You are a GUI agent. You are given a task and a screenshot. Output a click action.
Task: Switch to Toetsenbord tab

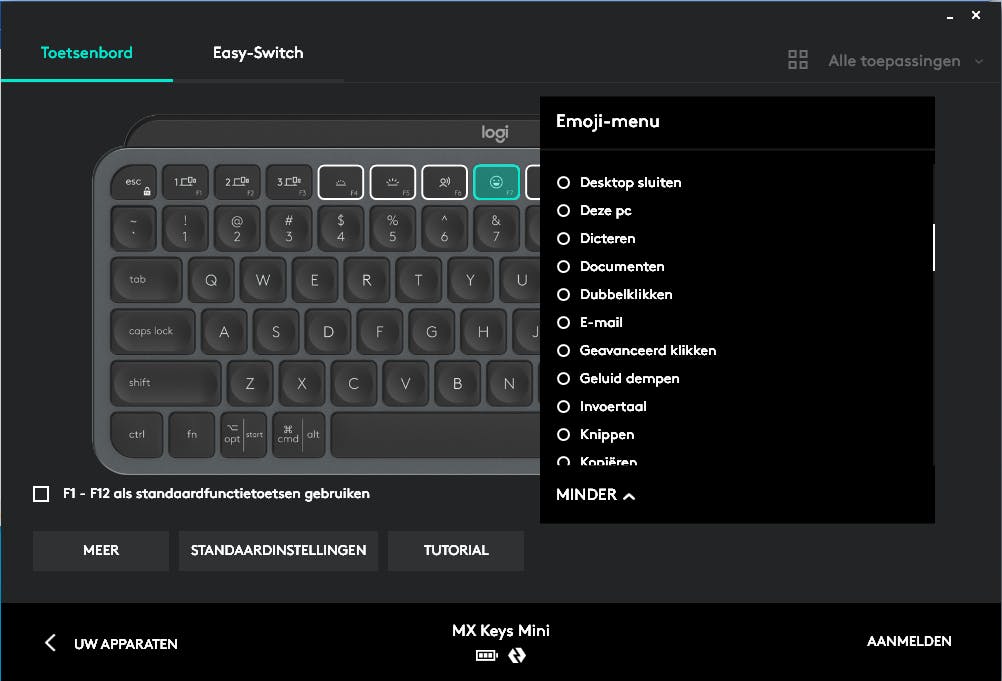[87, 53]
